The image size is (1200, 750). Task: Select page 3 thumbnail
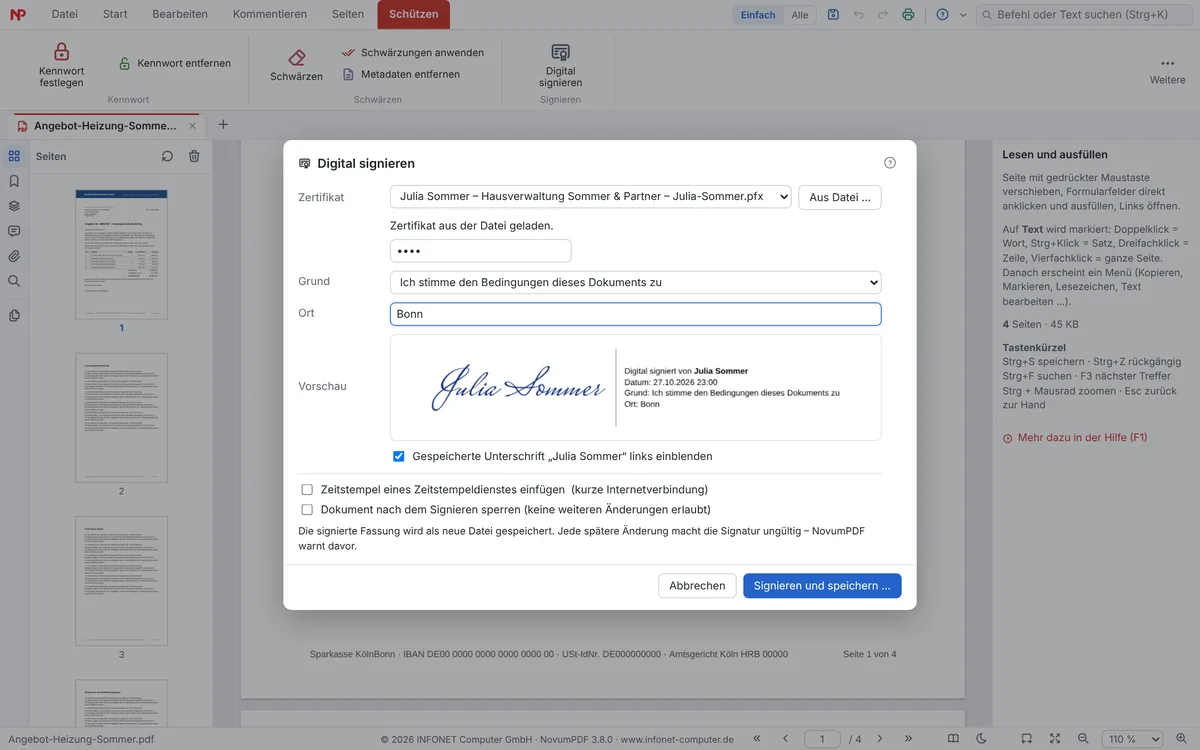point(121,581)
